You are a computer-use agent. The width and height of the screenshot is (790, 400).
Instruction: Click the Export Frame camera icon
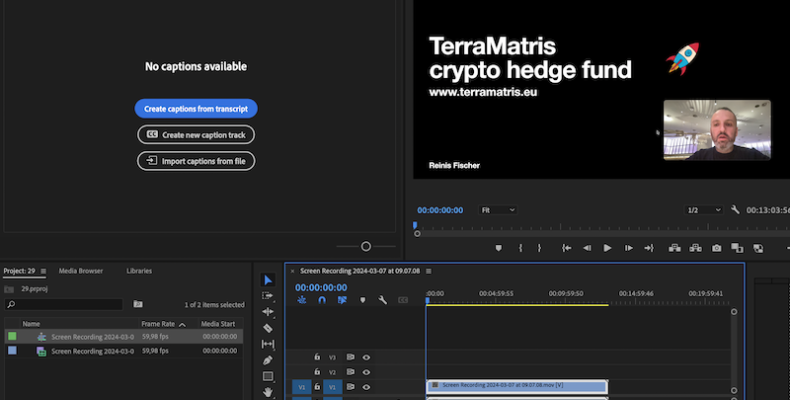tap(716, 248)
